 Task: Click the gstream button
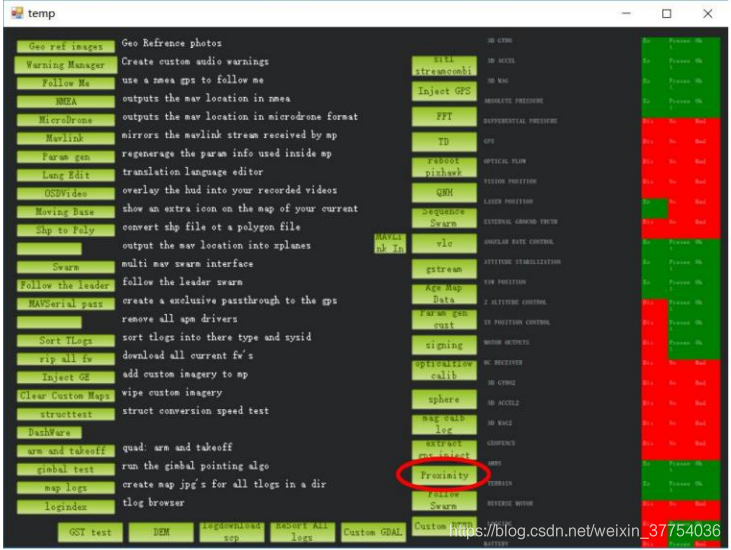pos(444,269)
